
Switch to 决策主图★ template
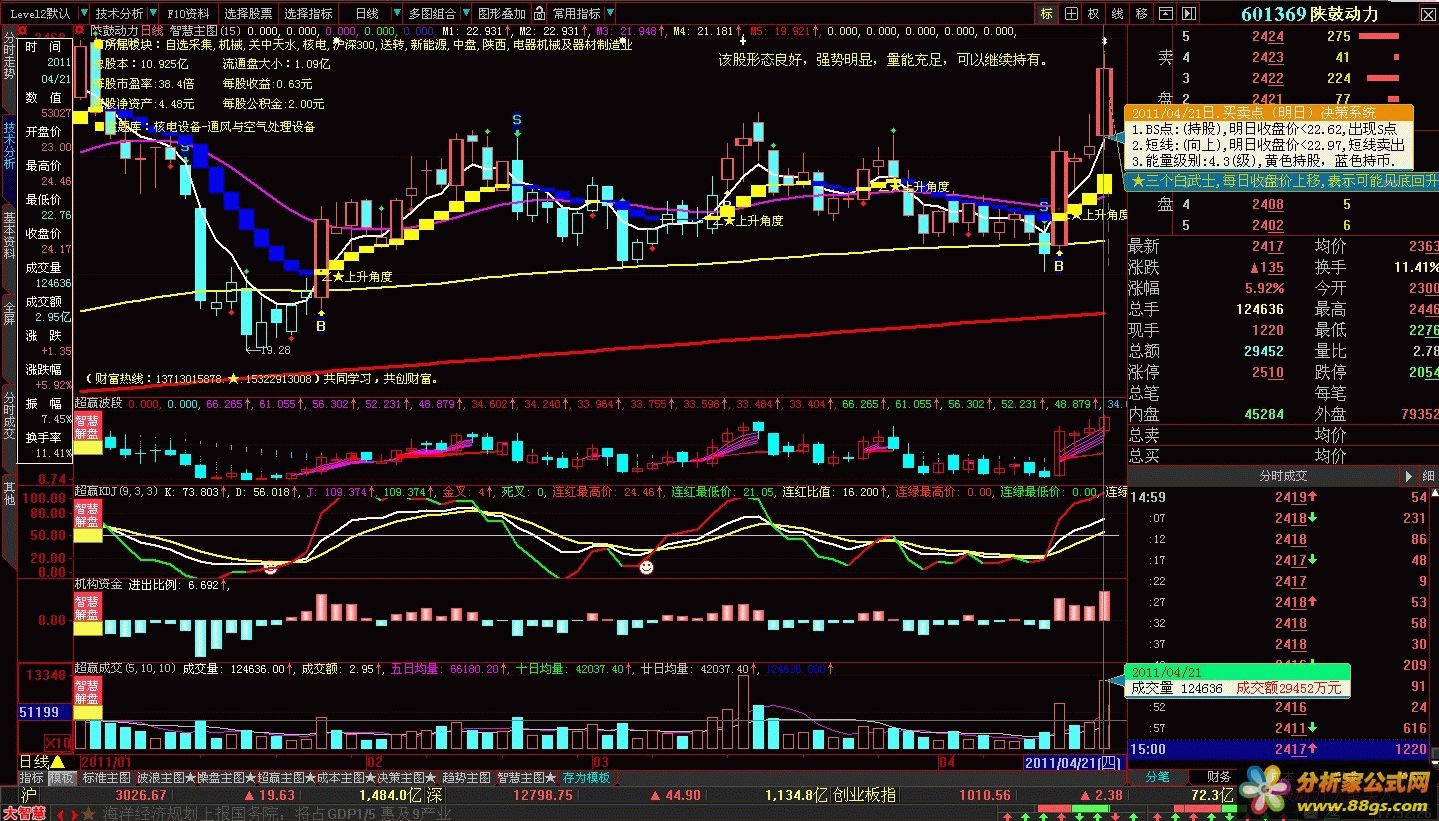tap(406, 777)
